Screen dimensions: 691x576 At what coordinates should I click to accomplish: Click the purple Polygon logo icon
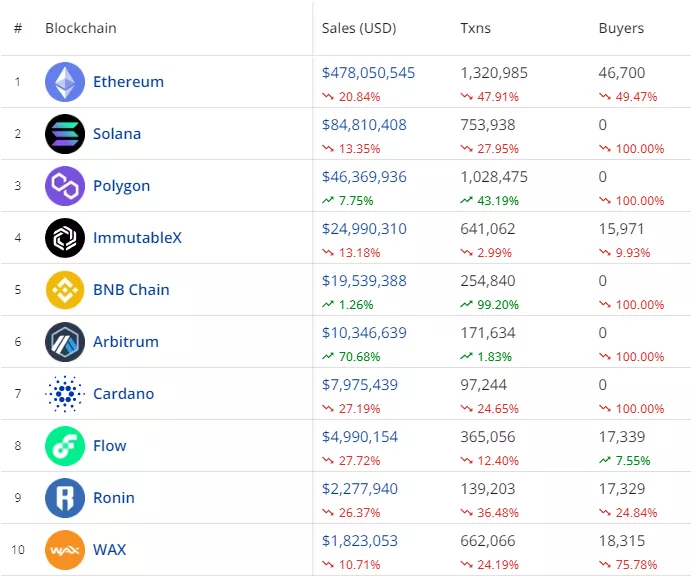[65, 186]
